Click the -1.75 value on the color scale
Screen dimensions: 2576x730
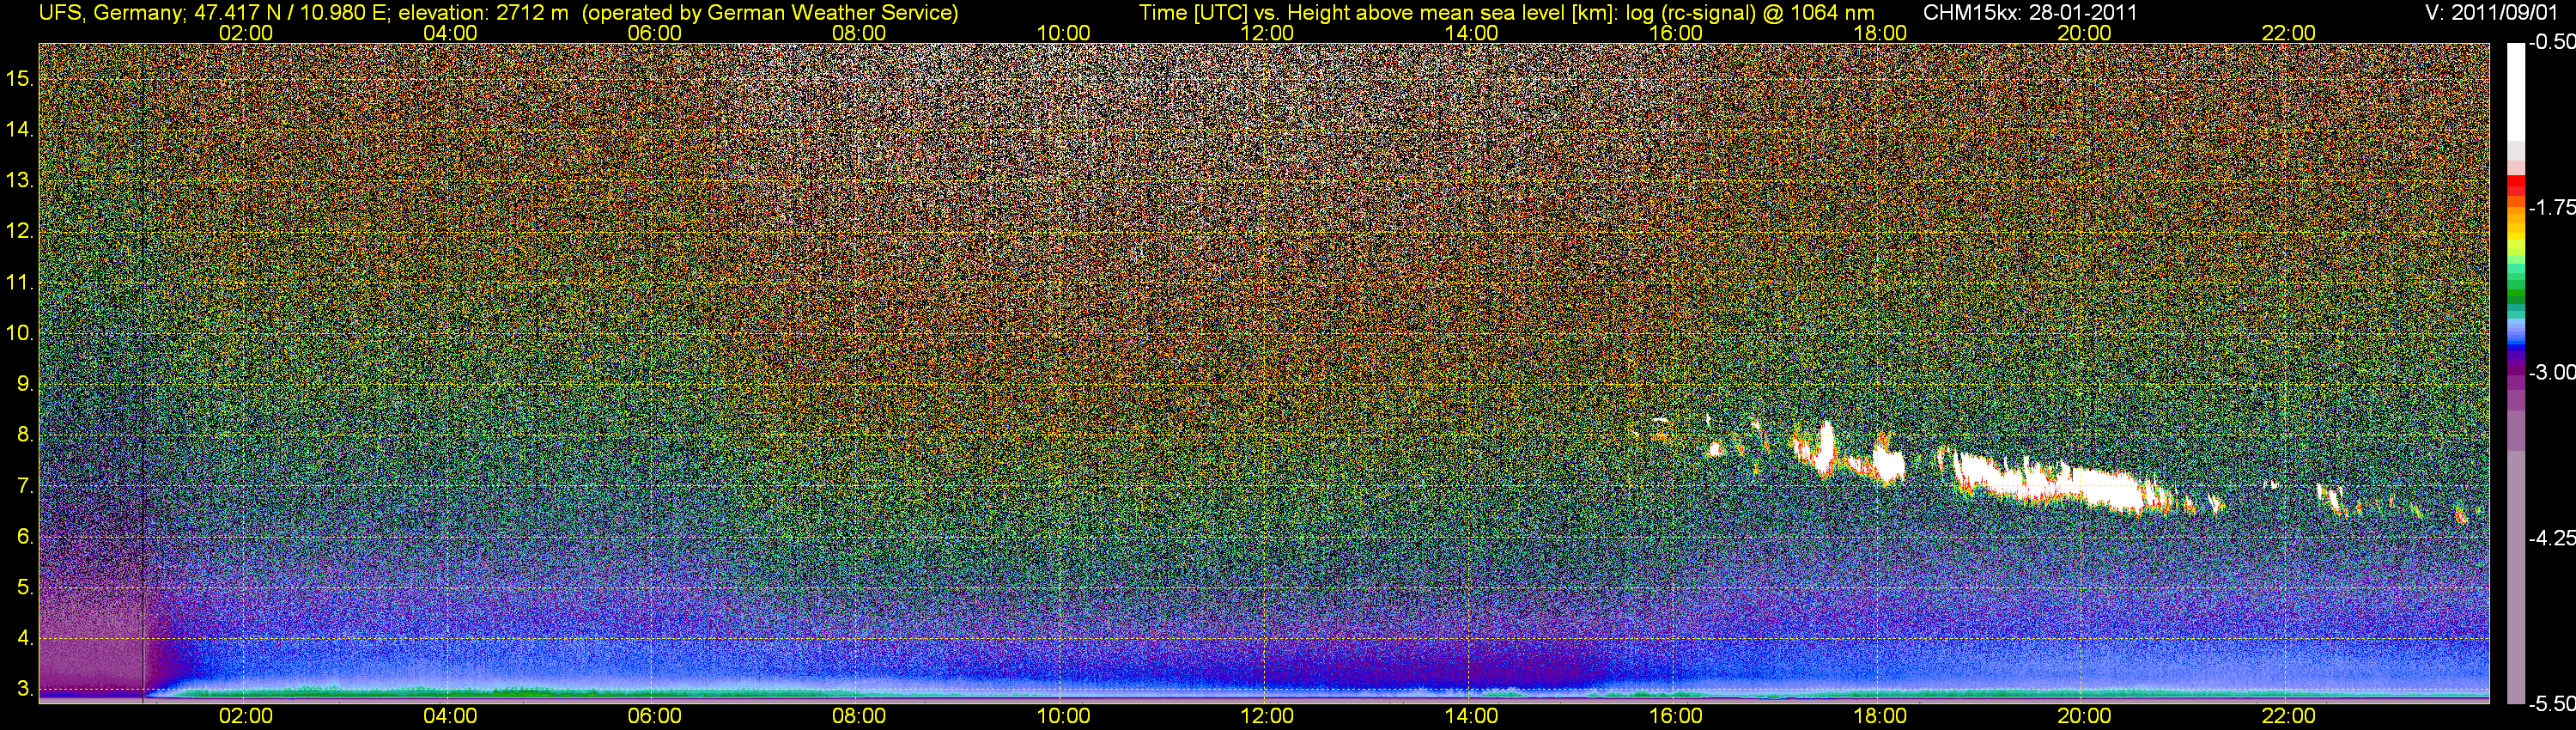click(2550, 208)
